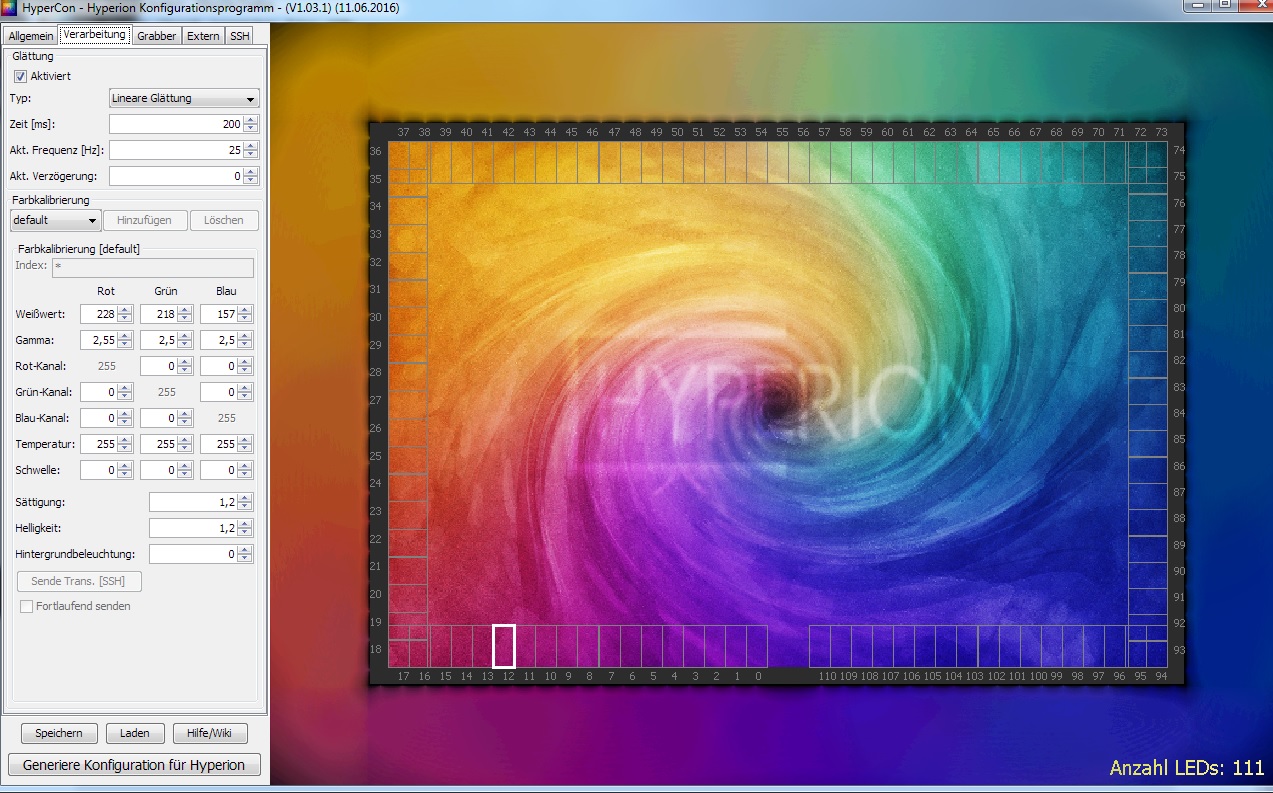Increase red Weißwert using up arrow
1273x793 pixels.
click(x=125, y=310)
